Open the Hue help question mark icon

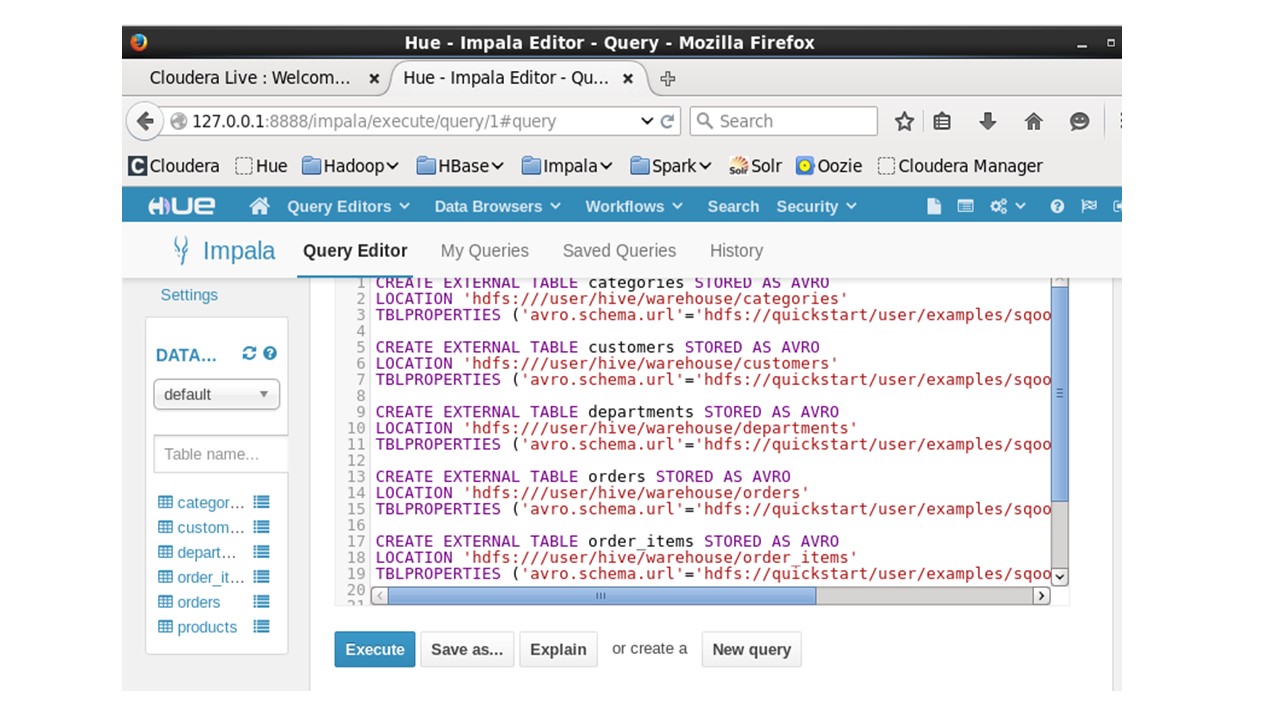pyautogui.click(x=1057, y=206)
